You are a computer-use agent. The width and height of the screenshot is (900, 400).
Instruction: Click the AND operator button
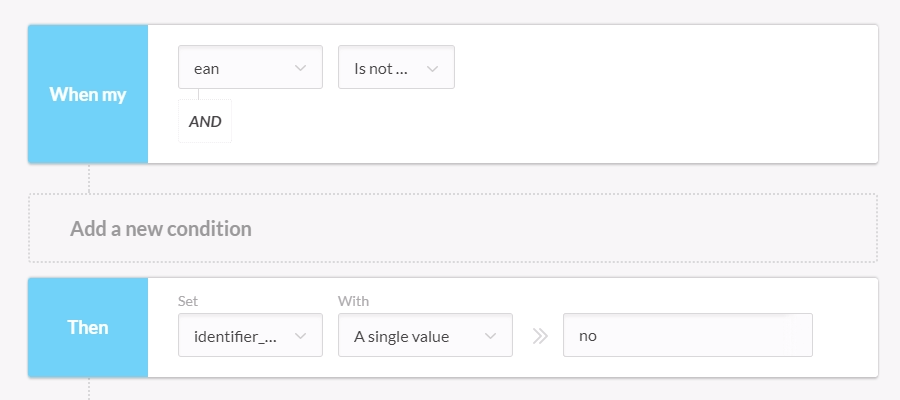pos(205,121)
